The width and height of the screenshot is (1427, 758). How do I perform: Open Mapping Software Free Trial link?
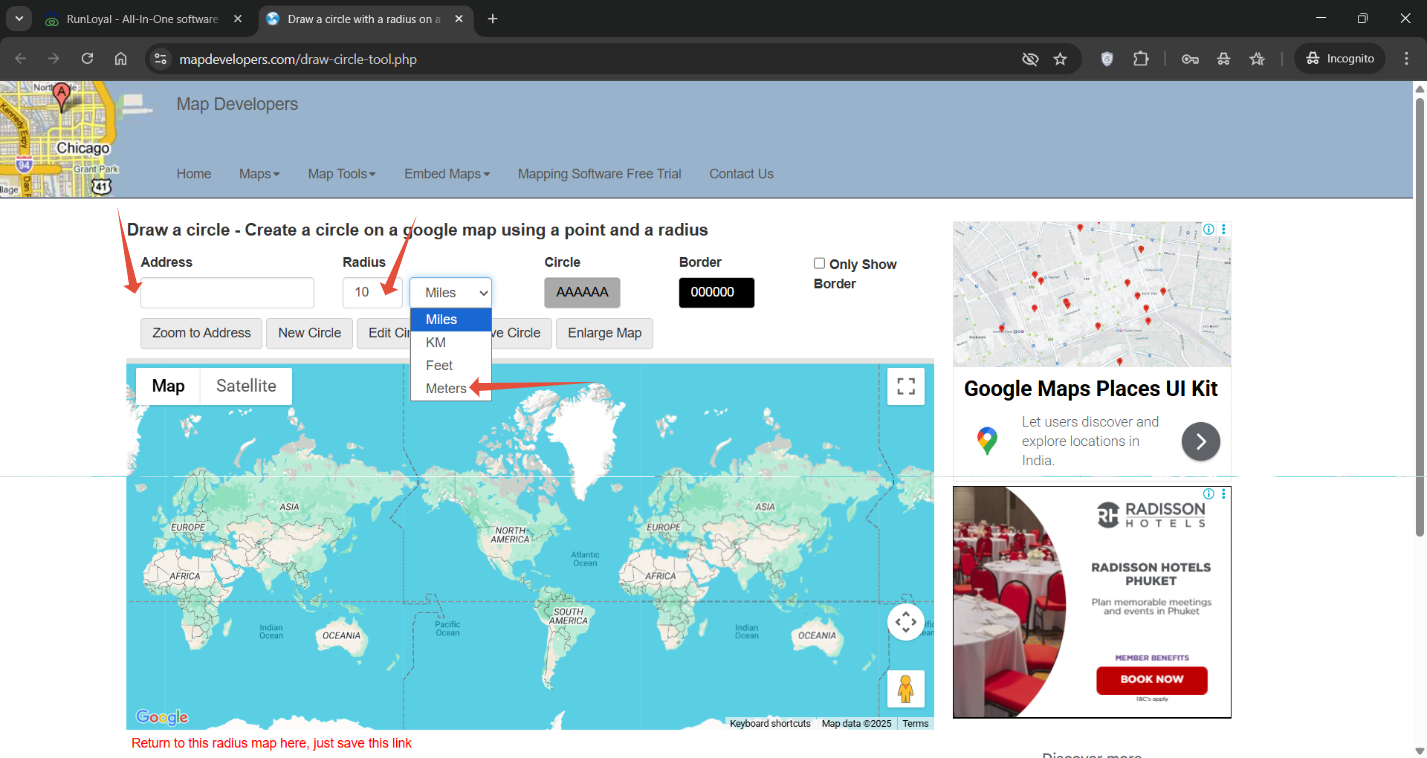coord(599,173)
